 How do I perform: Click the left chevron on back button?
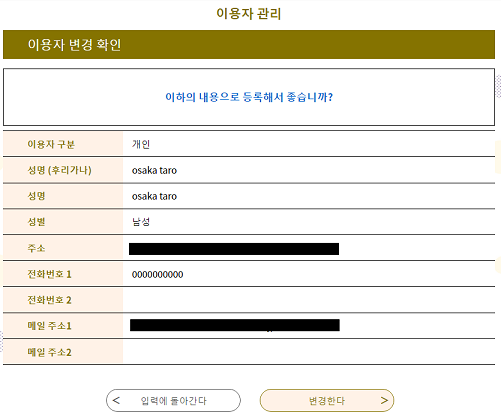(116, 400)
